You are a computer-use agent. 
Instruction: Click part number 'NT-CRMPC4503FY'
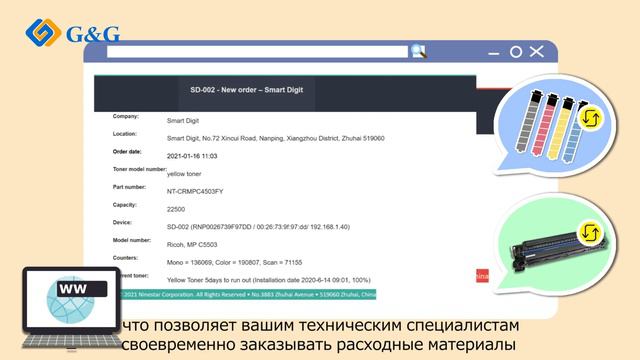click(x=195, y=191)
